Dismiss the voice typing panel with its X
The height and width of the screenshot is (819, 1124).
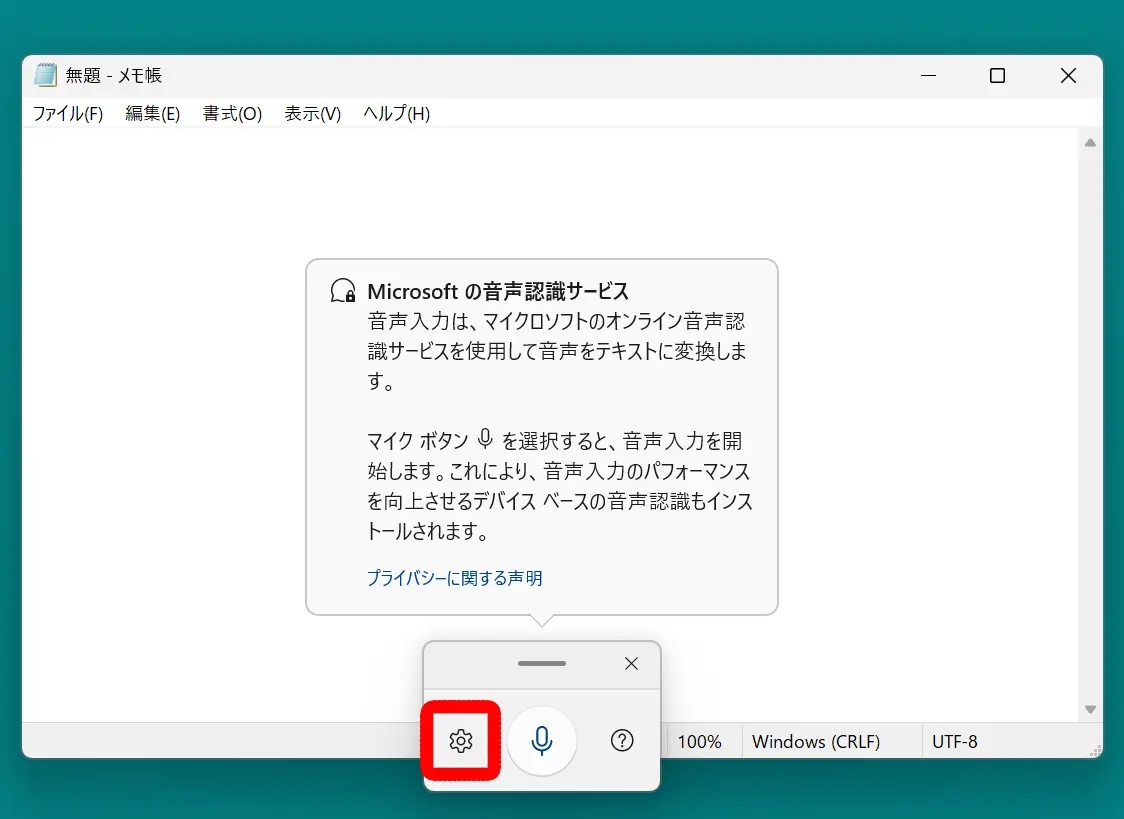pos(631,663)
